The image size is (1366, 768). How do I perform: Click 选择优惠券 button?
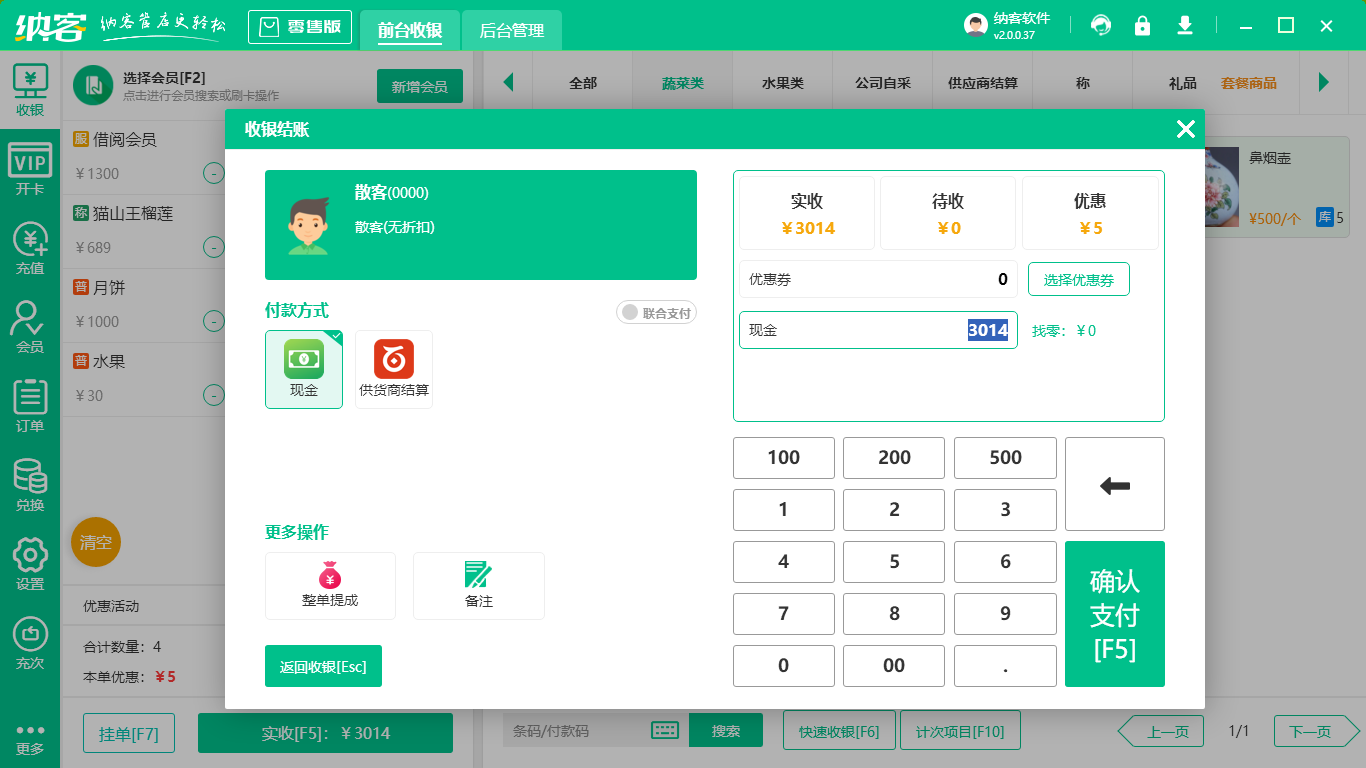(x=1079, y=279)
